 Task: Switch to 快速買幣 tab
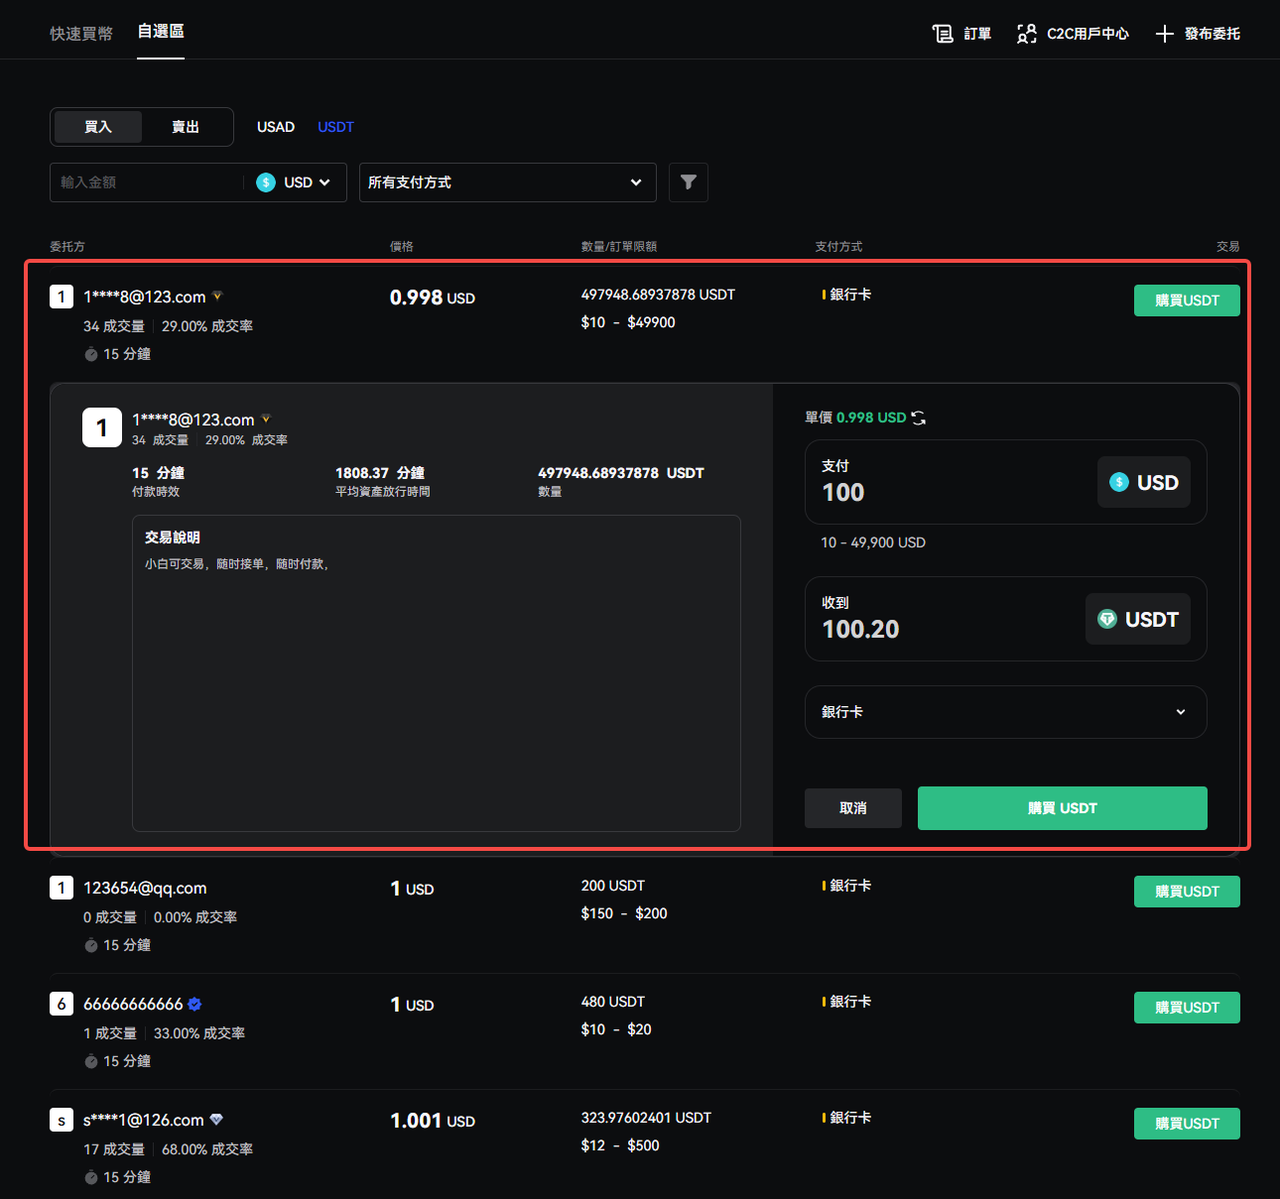81,34
